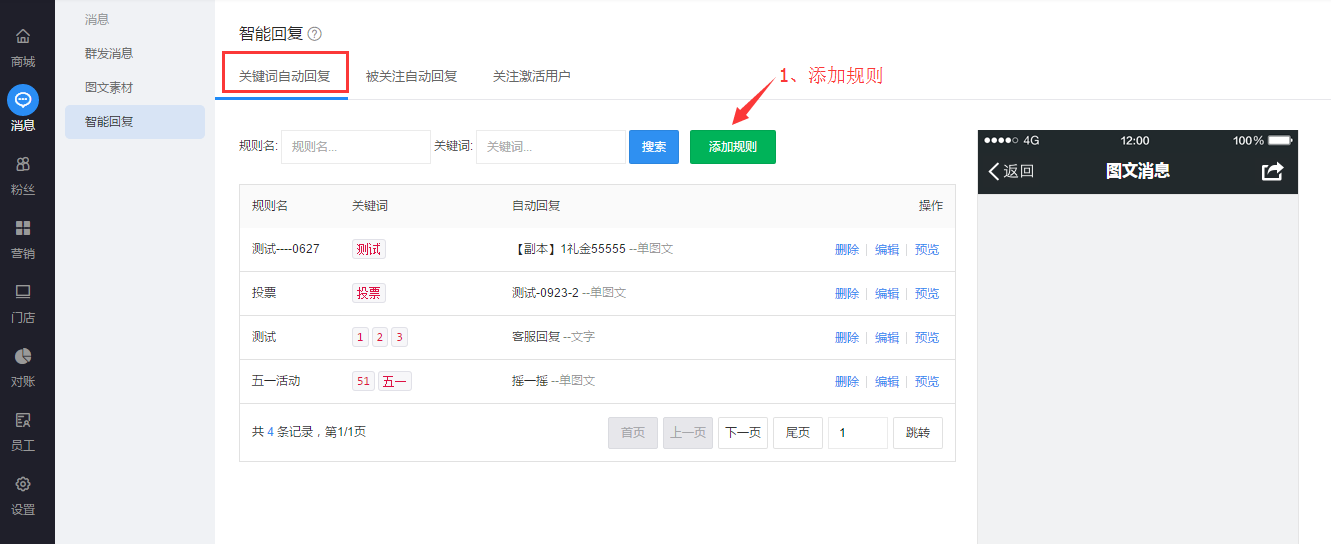Open the 门店 store icon

pos(23,292)
